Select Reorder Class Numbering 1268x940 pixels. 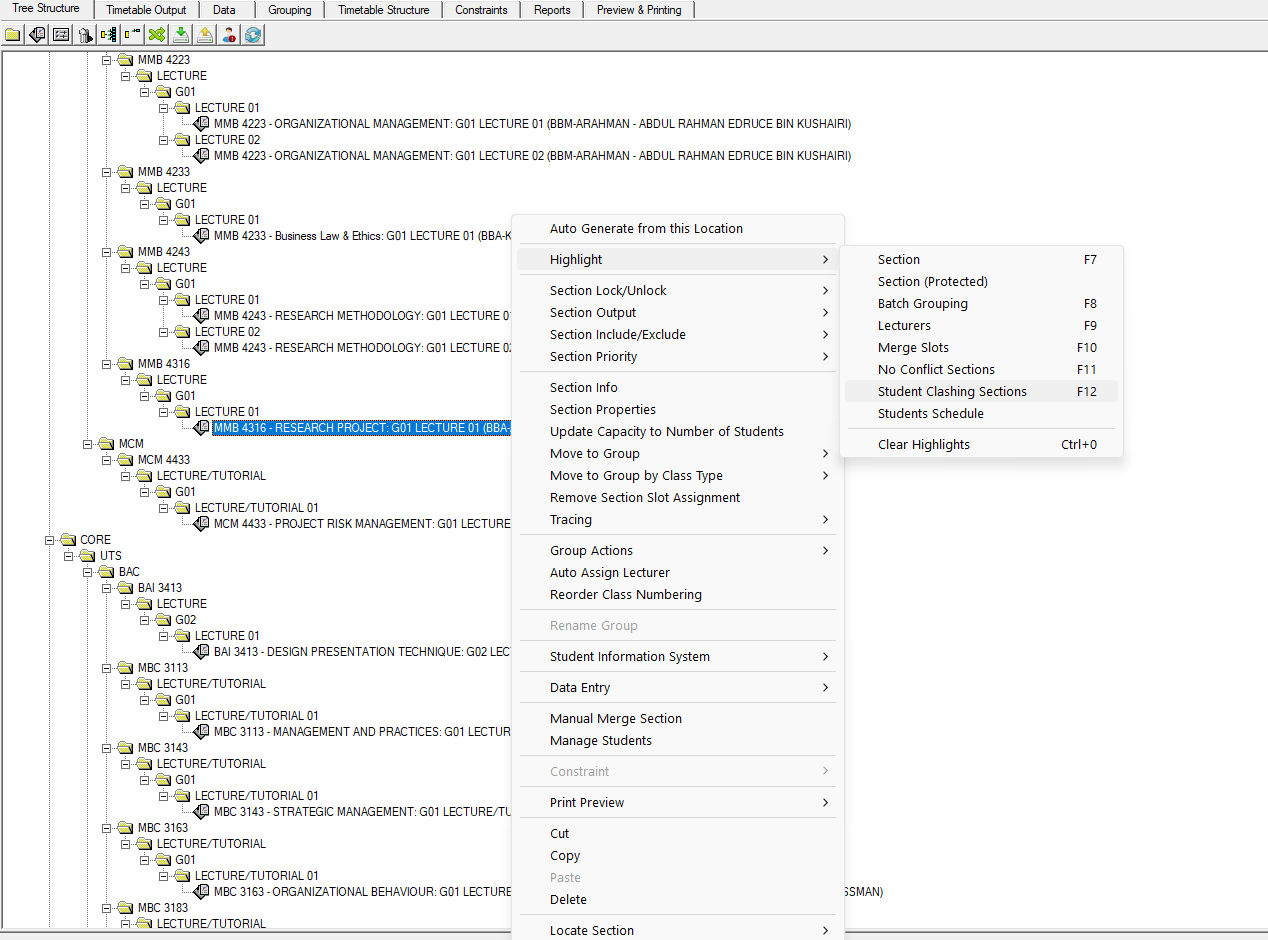(x=678, y=595)
